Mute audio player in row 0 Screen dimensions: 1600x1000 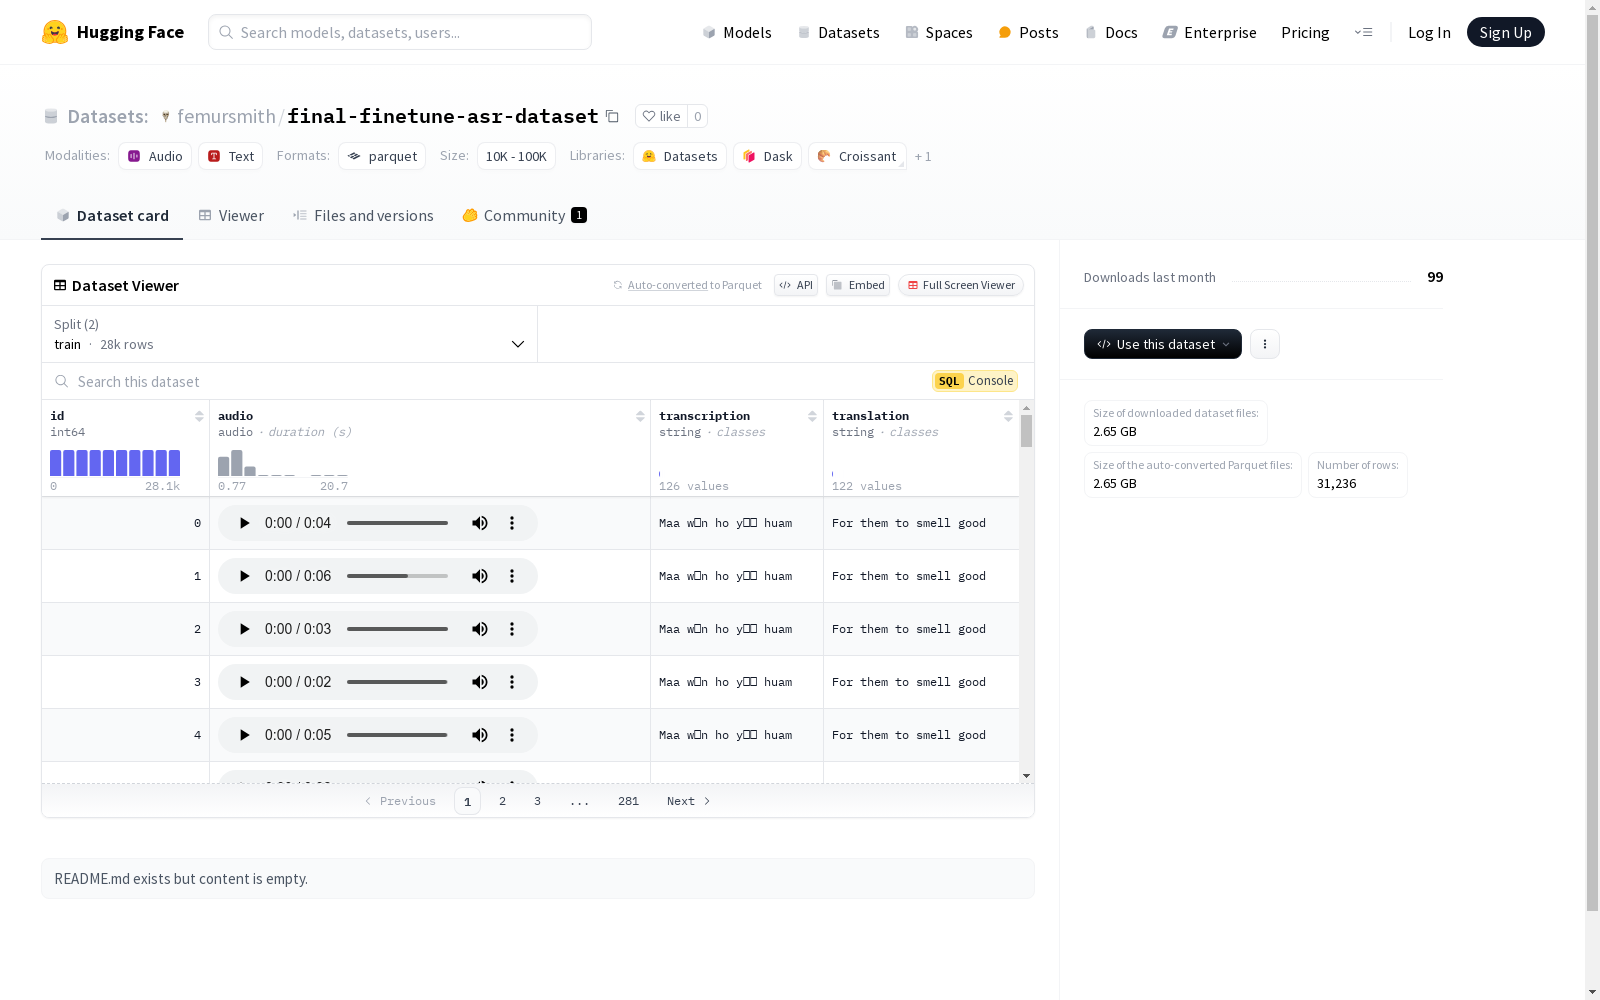pyautogui.click(x=480, y=523)
